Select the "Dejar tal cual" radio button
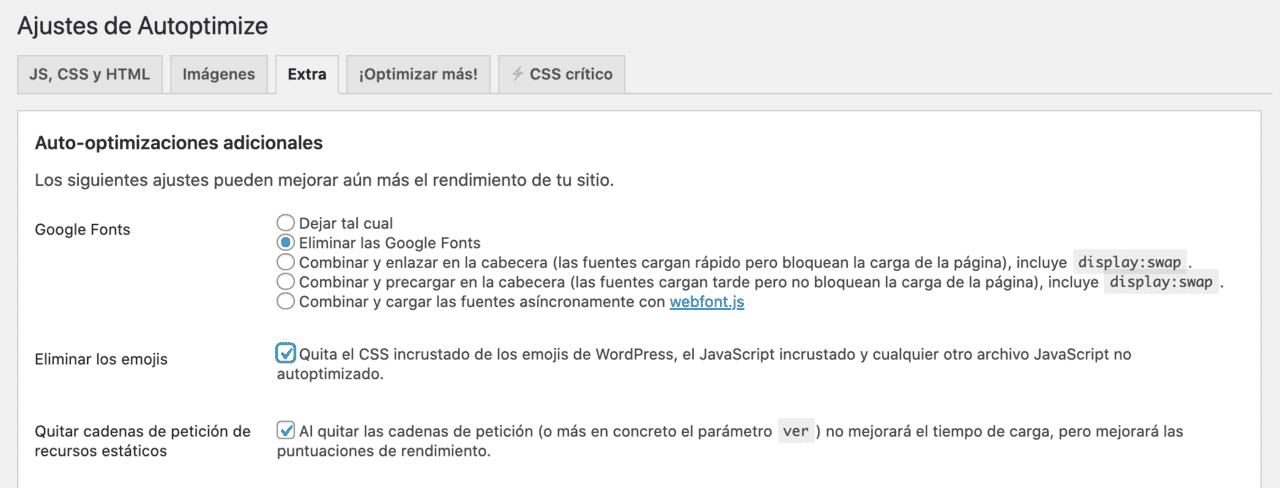 [285, 223]
